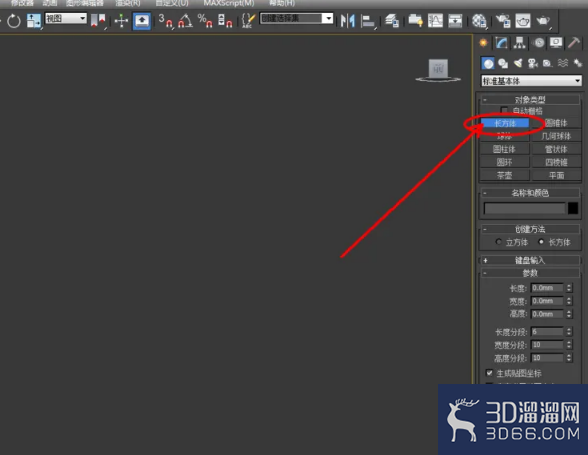Viewport: 588px width, 455px height.
Task: Select the Scale tool in toolbar
Action: (x=33, y=21)
